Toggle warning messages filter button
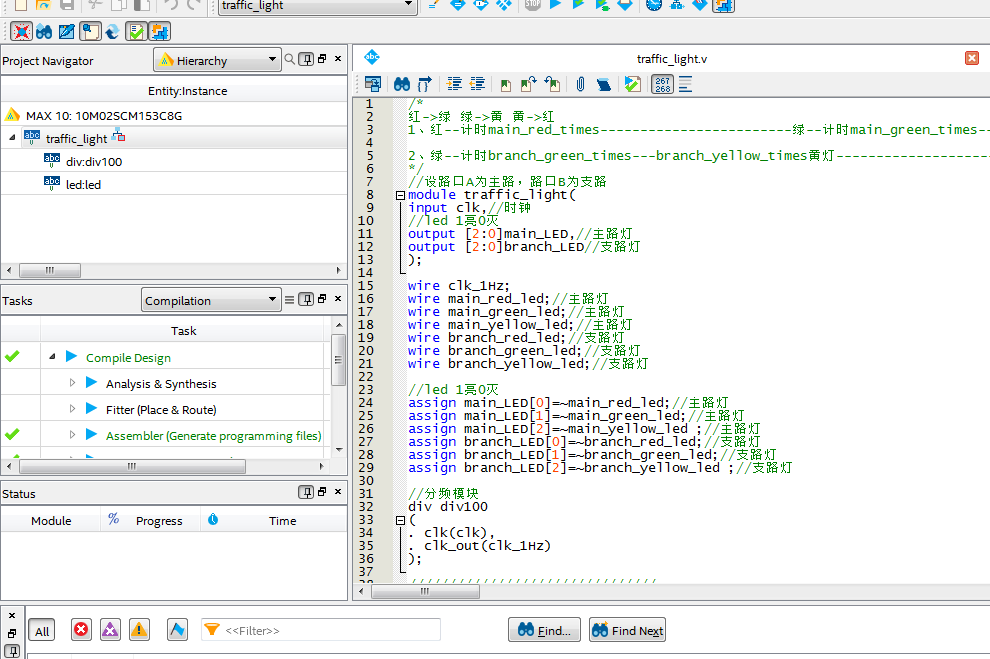The height and width of the screenshot is (659, 990). pyautogui.click(x=139, y=630)
